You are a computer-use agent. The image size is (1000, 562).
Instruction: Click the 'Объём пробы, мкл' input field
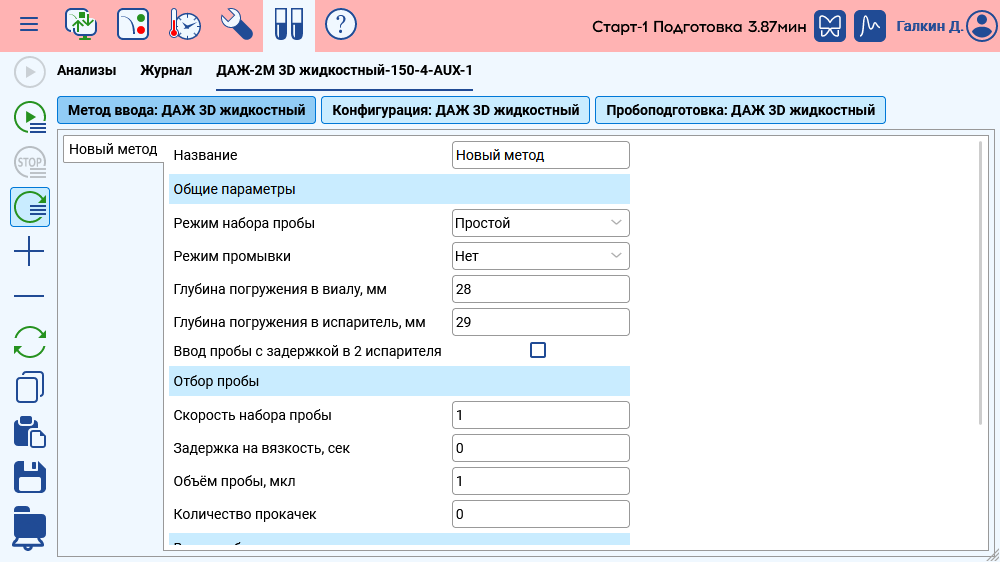click(x=541, y=481)
